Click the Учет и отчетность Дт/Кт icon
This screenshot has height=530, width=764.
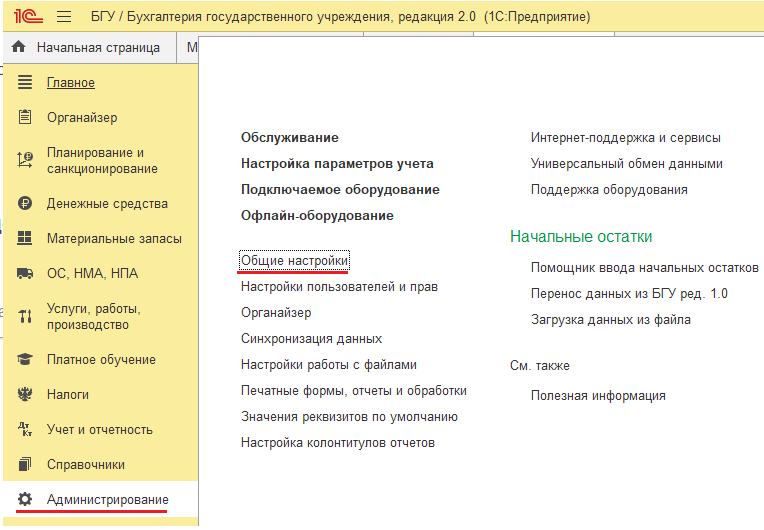point(25,429)
